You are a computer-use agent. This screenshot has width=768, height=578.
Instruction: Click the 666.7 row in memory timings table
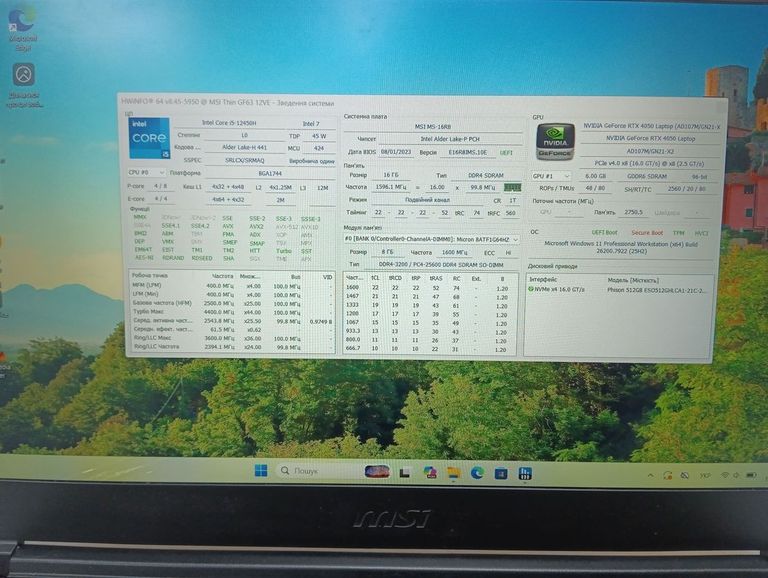tap(429, 349)
